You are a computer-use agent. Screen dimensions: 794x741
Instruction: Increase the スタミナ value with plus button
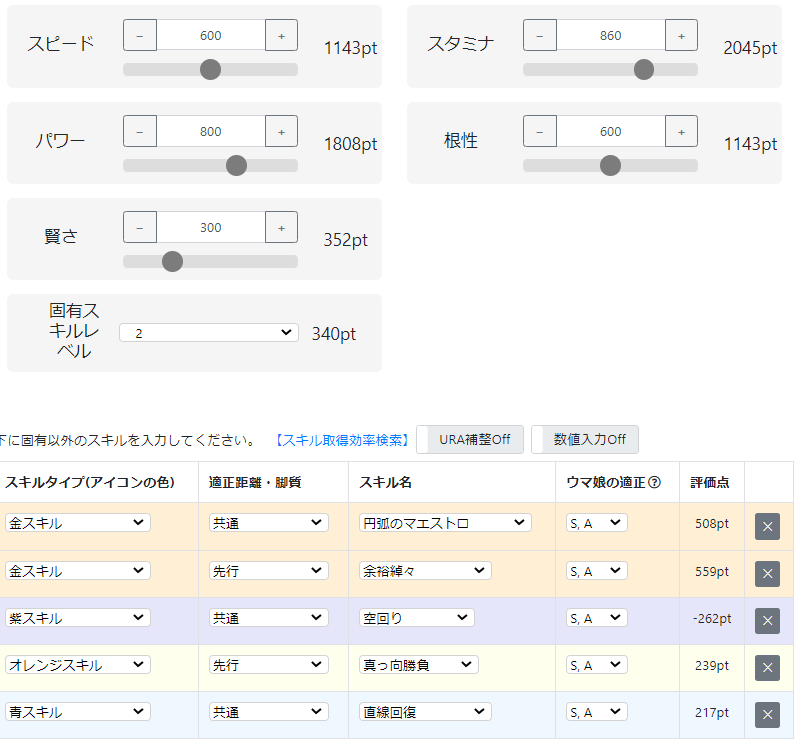pyautogui.click(x=682, y=35)
